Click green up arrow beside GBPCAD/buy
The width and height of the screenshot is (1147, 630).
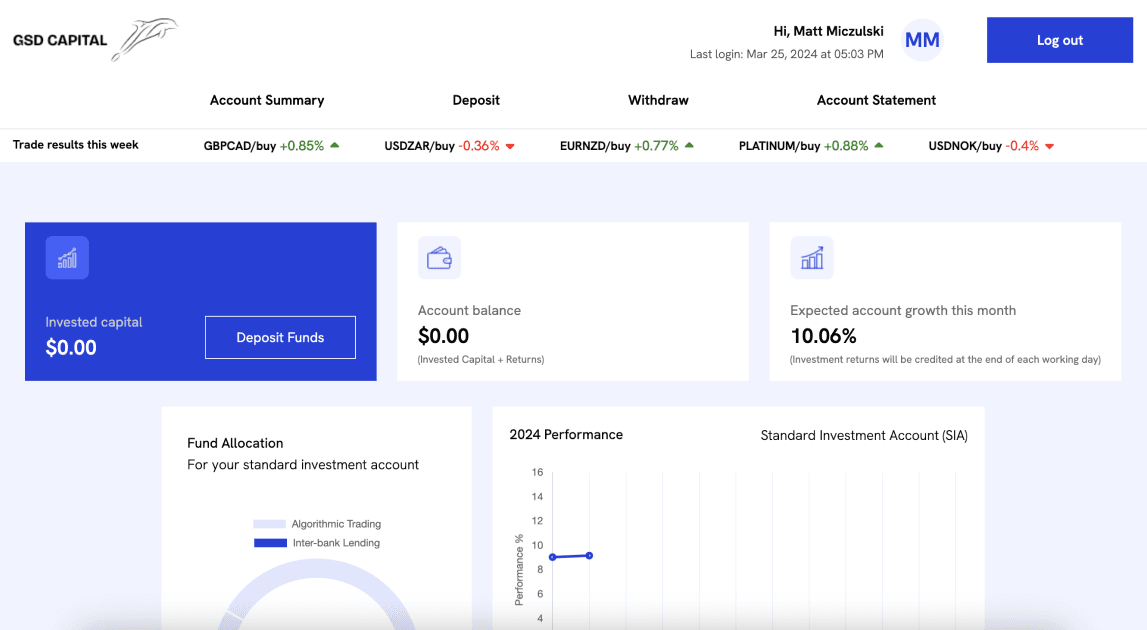point(335,145)
